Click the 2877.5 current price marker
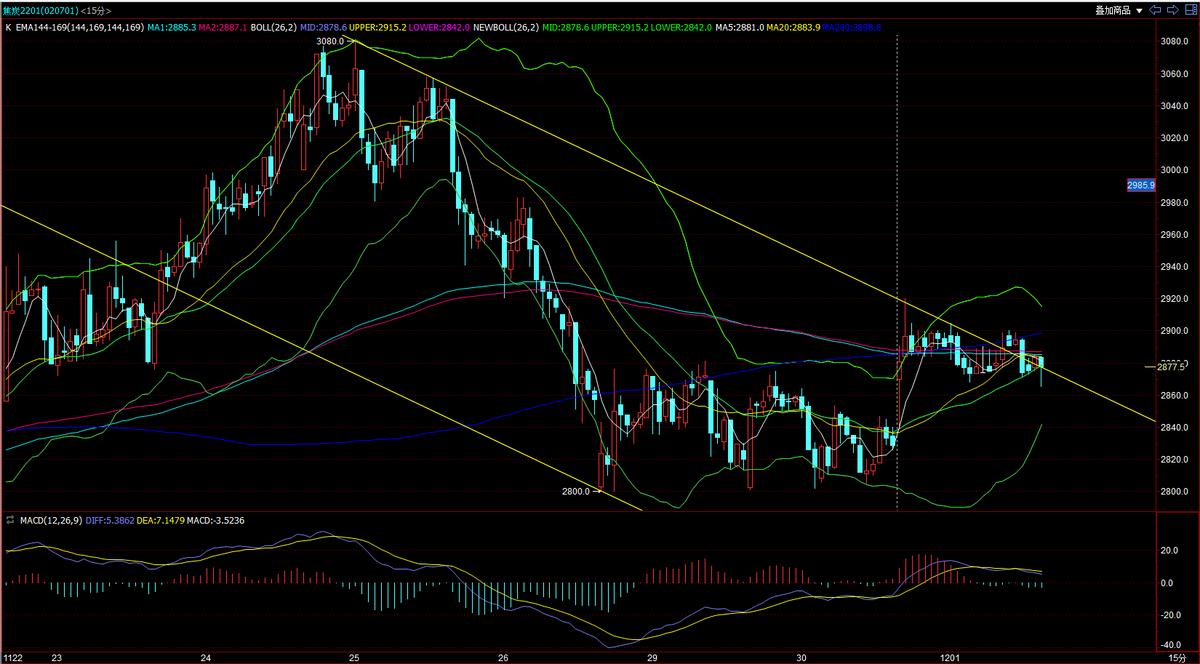 coord(1170,367)
